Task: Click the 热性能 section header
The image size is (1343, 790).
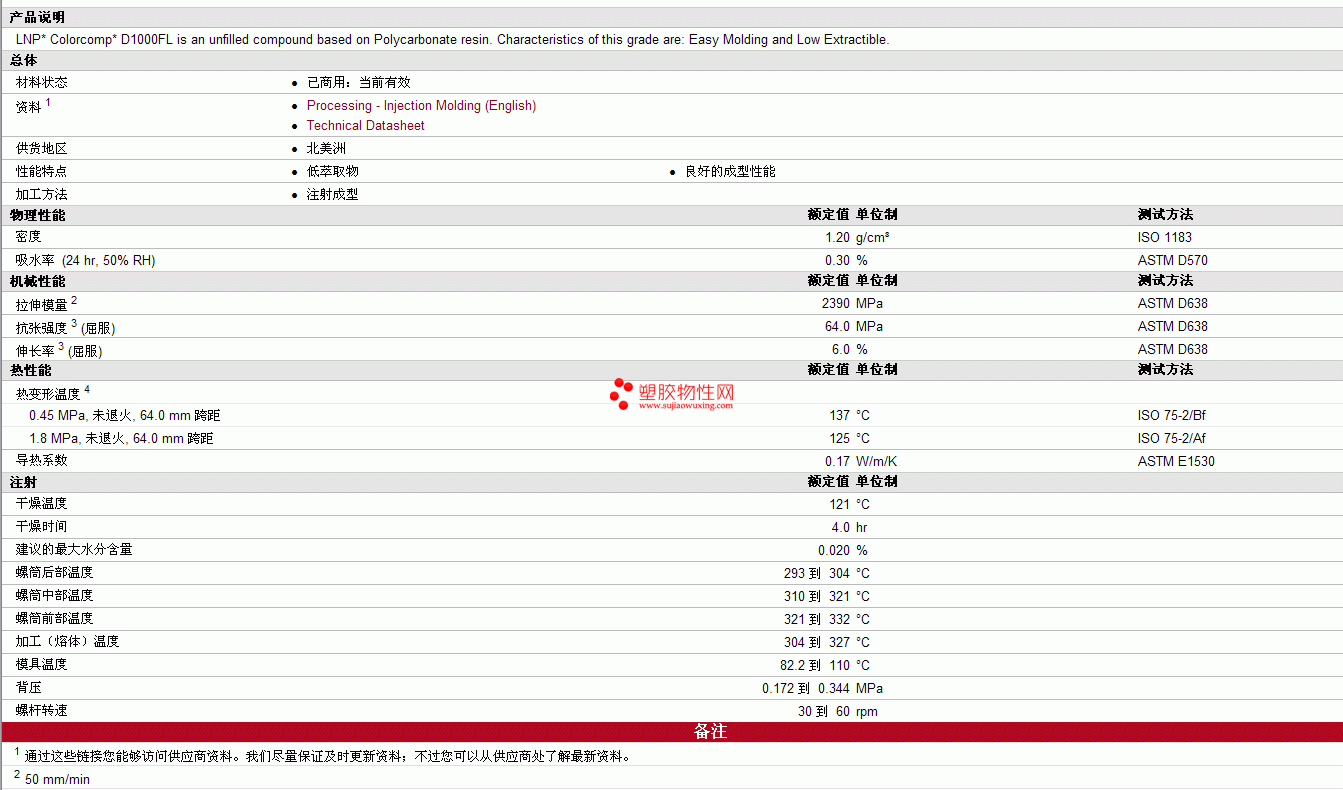Action: coord(30,370)
